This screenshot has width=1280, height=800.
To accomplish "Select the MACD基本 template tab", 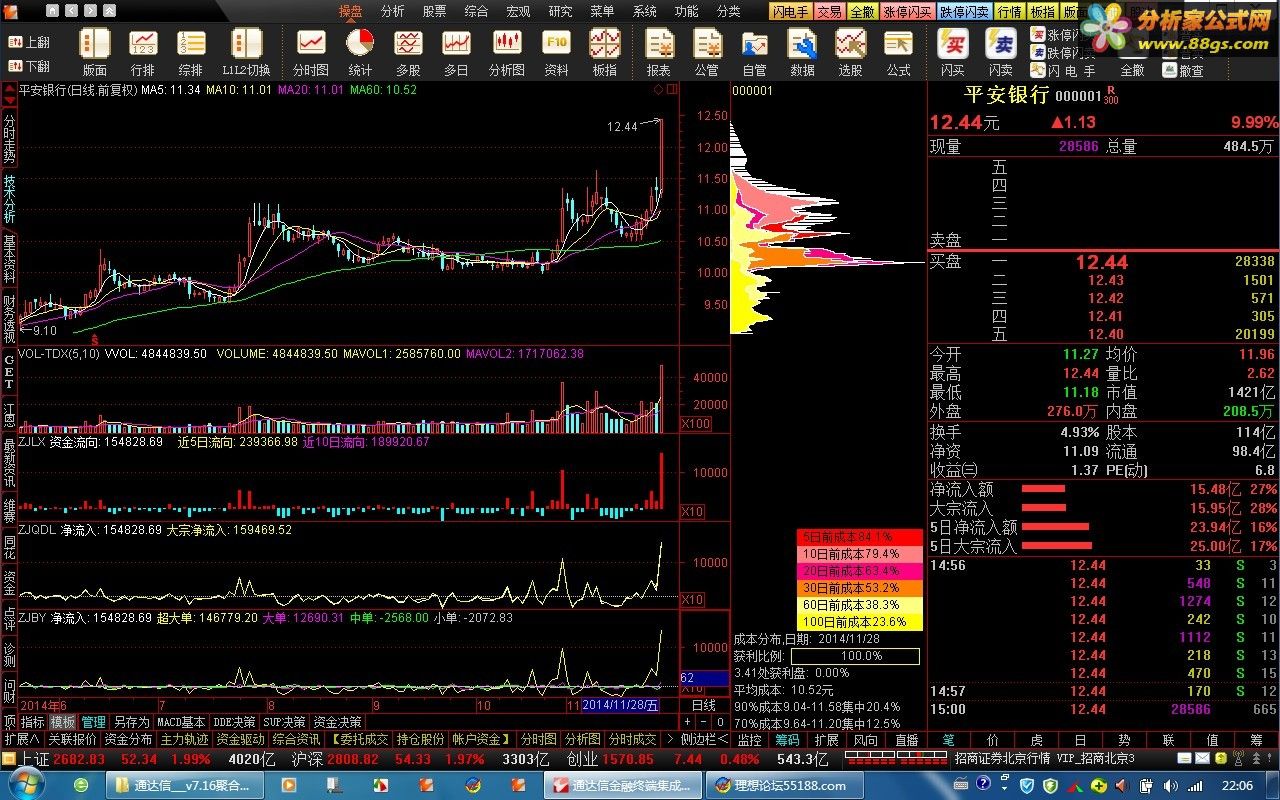I will coord(181,722).
